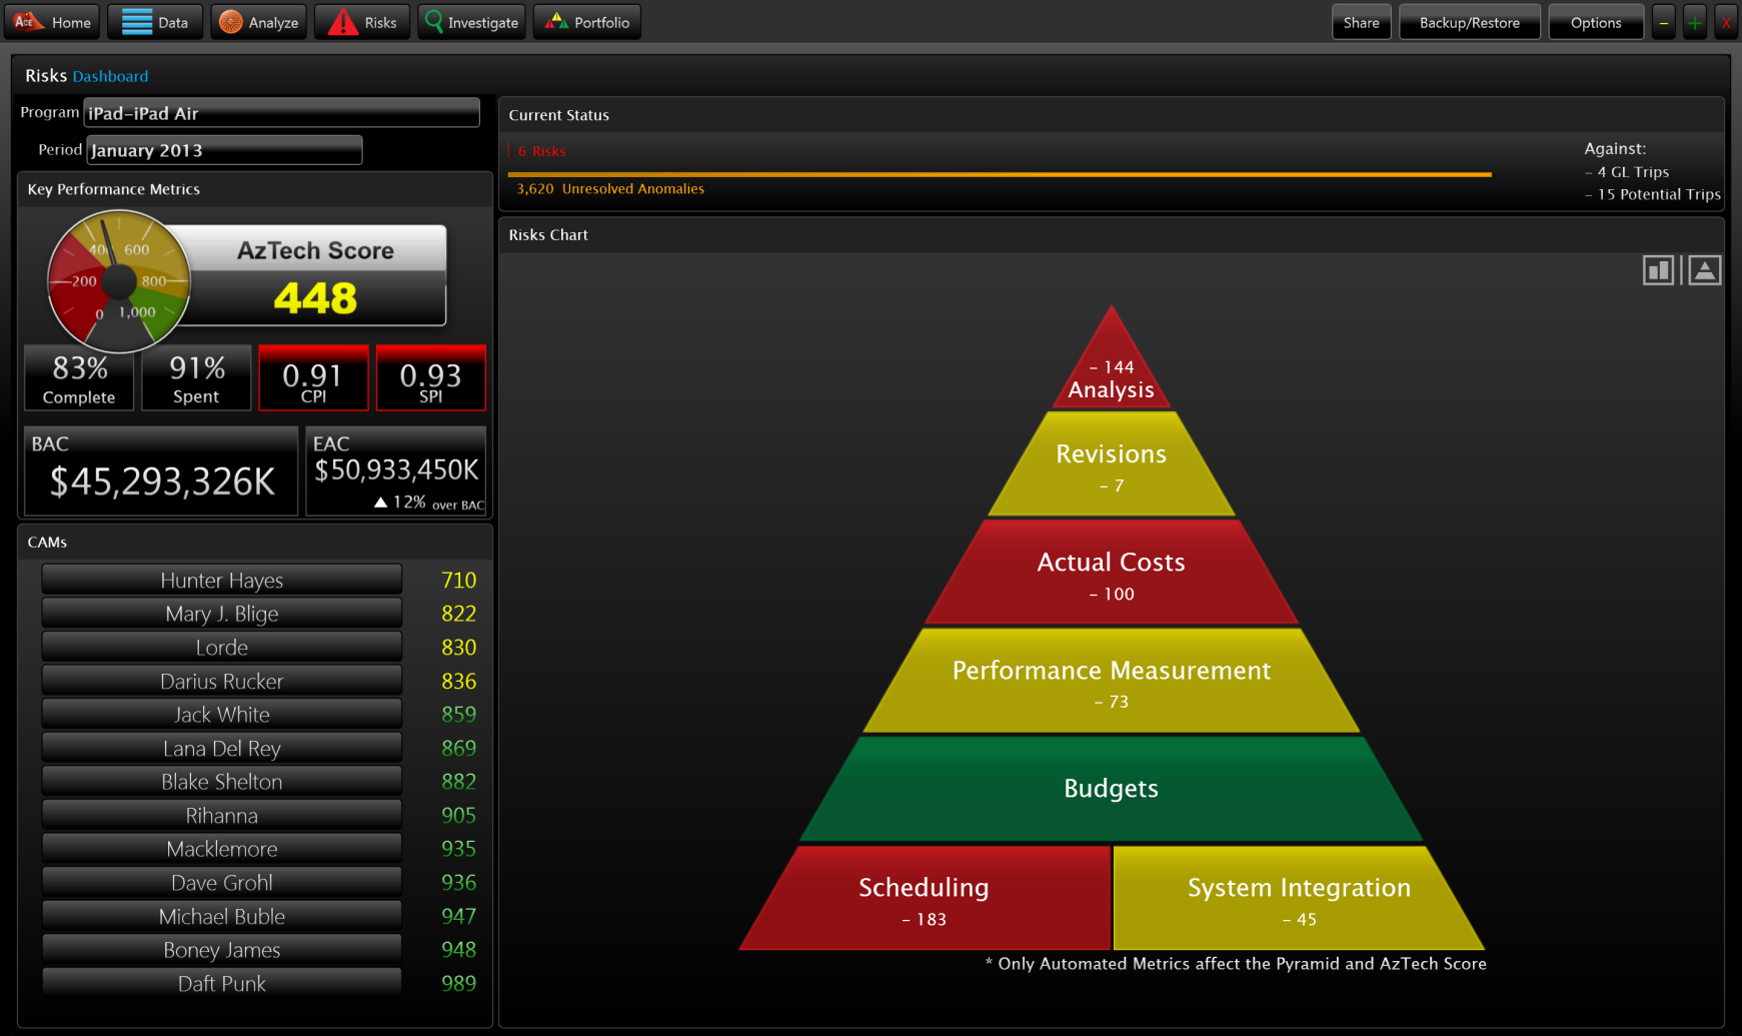Viewport: 1742px width, 1036px height.
Task: Switch Risks Chart to bar chart view
Action: click(1658, 270)
